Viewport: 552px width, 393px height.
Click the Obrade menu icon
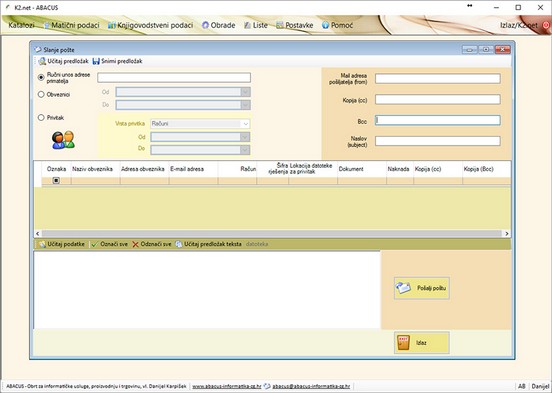(x=205, y=25)
